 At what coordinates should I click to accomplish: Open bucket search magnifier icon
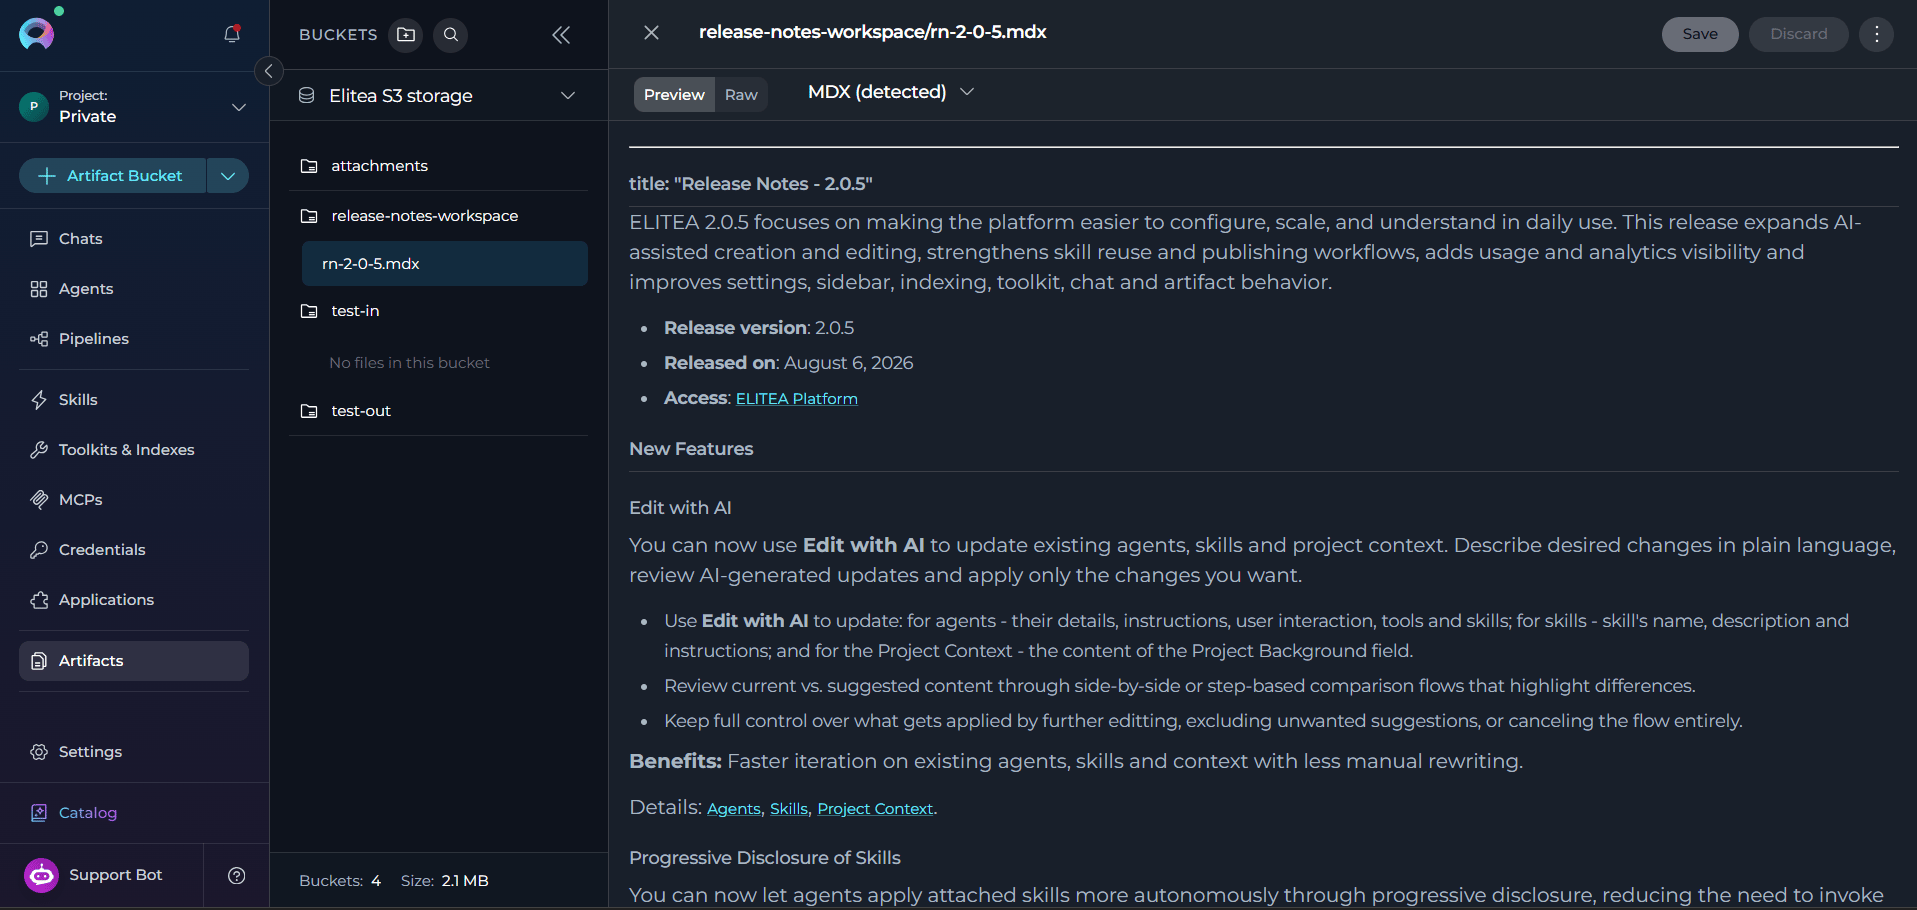[451, 35]
